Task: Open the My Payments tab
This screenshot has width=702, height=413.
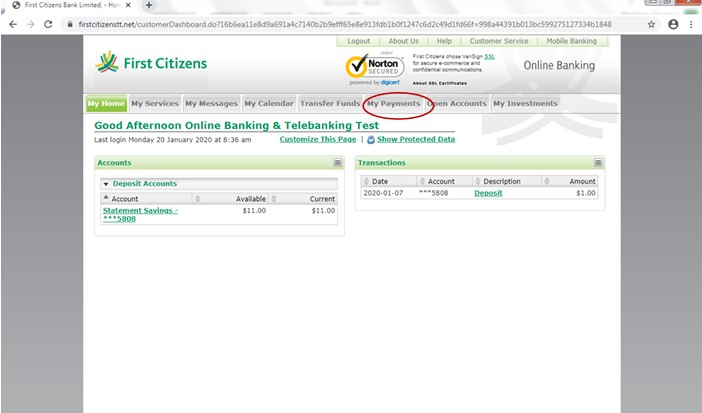Action: pos(393,103)
